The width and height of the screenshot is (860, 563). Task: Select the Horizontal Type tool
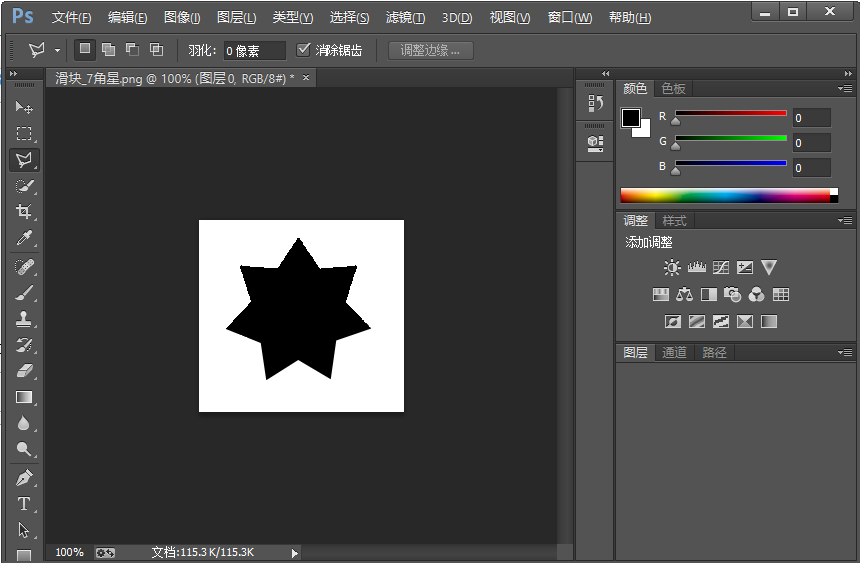click(24, 504)
